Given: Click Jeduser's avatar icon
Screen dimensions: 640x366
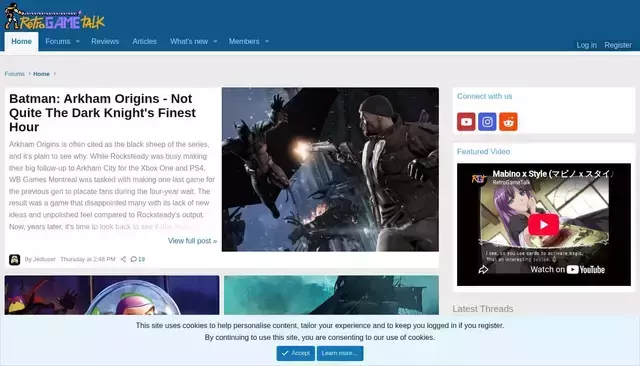Looking at the screenshot, I should [15, 260].
